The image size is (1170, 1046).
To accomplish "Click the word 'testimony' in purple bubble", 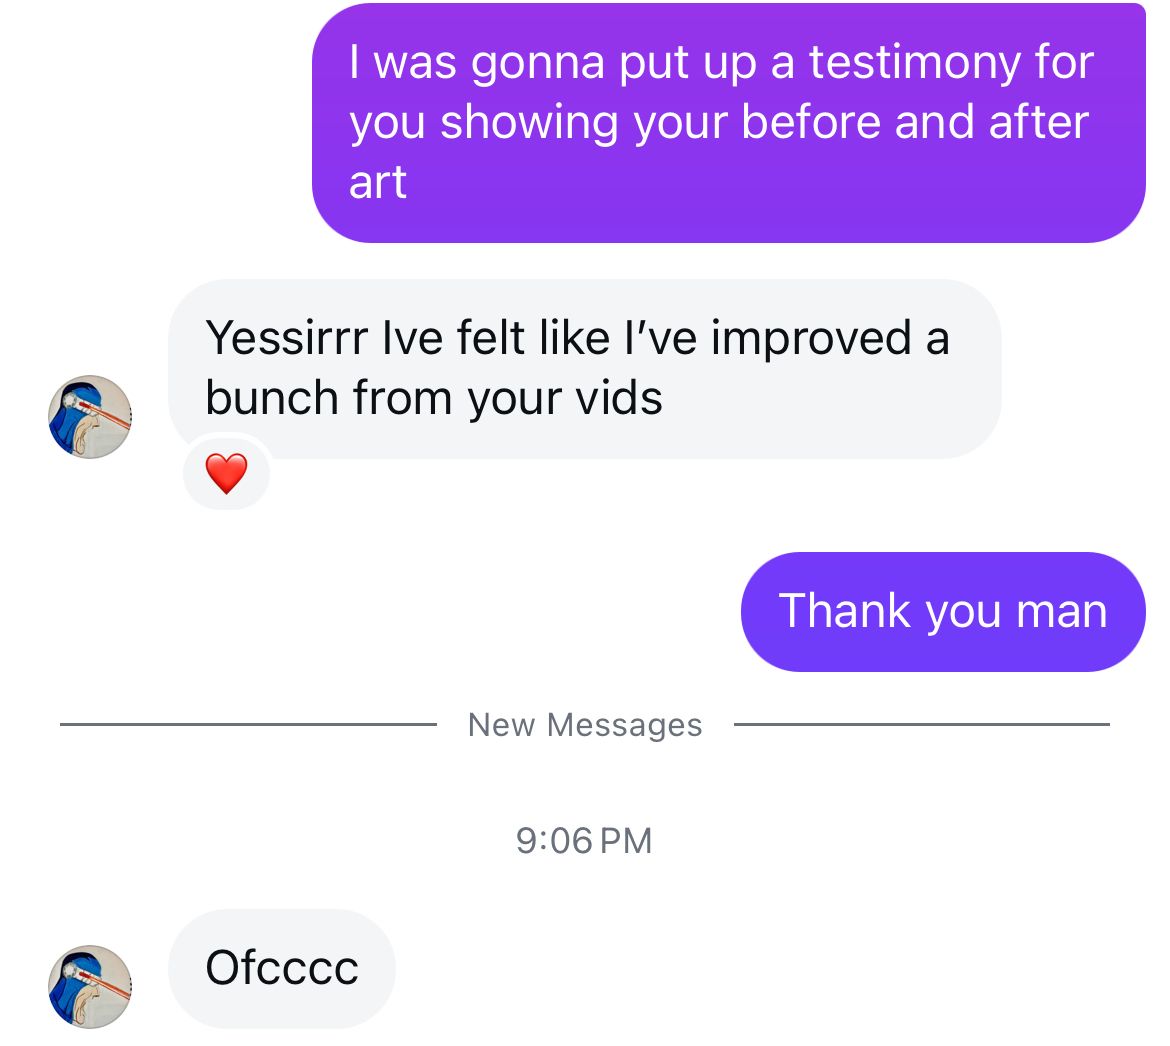I will coord(915,62).
